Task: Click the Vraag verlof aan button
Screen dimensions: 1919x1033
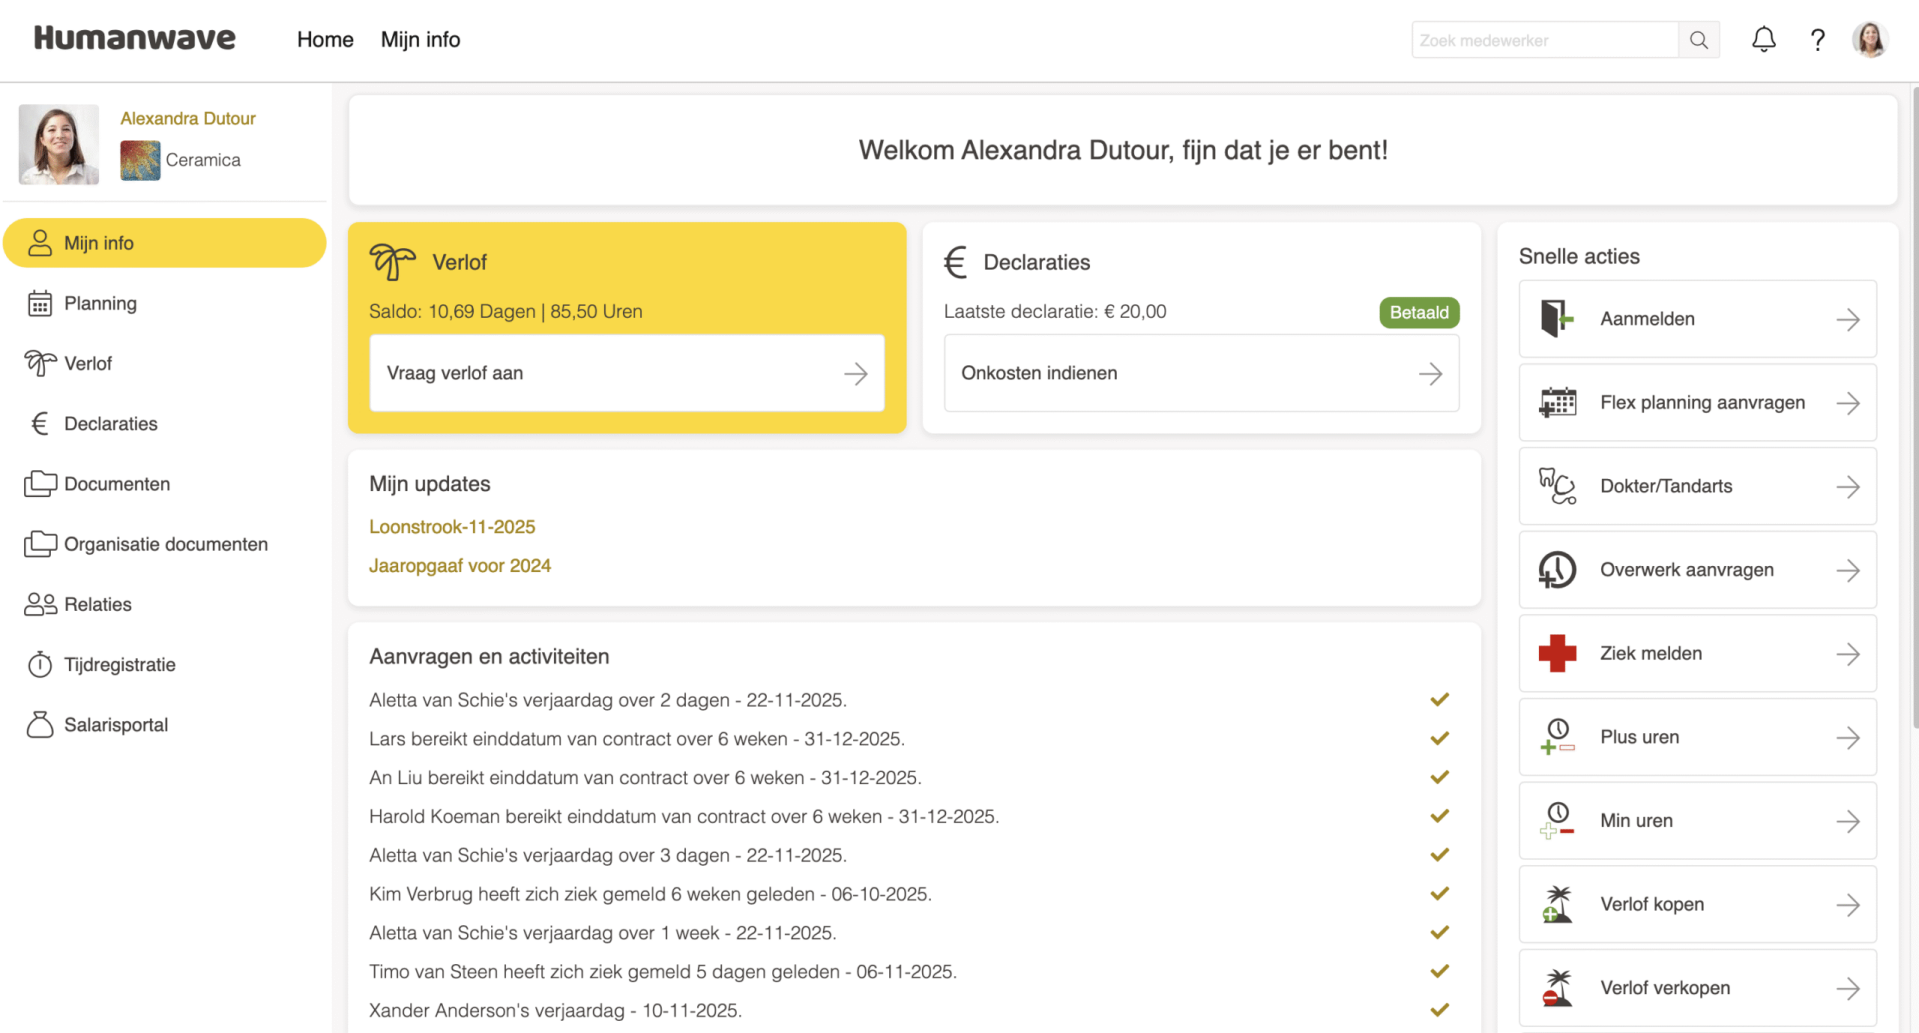Action: pos(626,373)
